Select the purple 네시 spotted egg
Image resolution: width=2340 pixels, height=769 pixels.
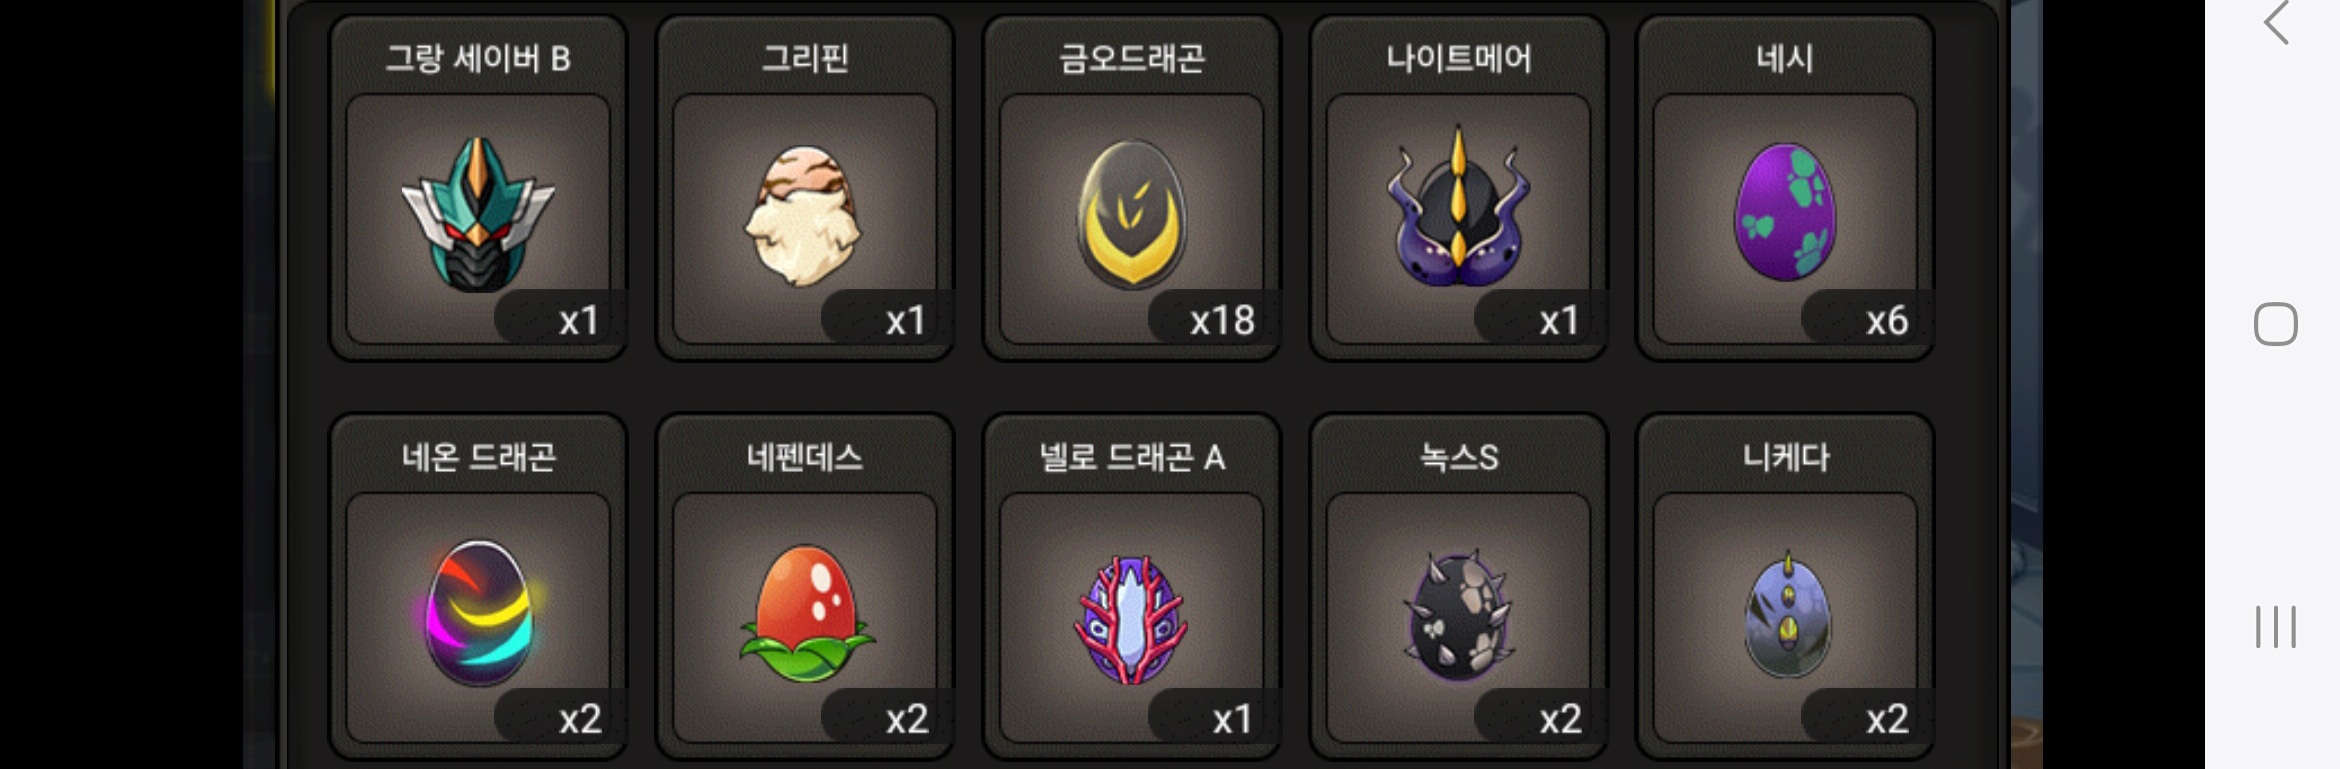(1785, 211)
